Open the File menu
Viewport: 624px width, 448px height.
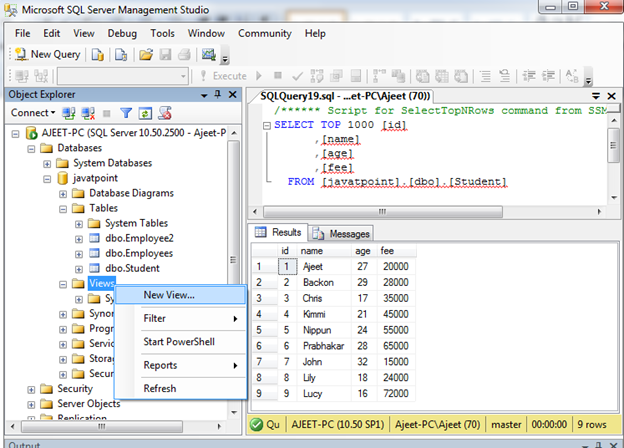click(x=22, y=33)
